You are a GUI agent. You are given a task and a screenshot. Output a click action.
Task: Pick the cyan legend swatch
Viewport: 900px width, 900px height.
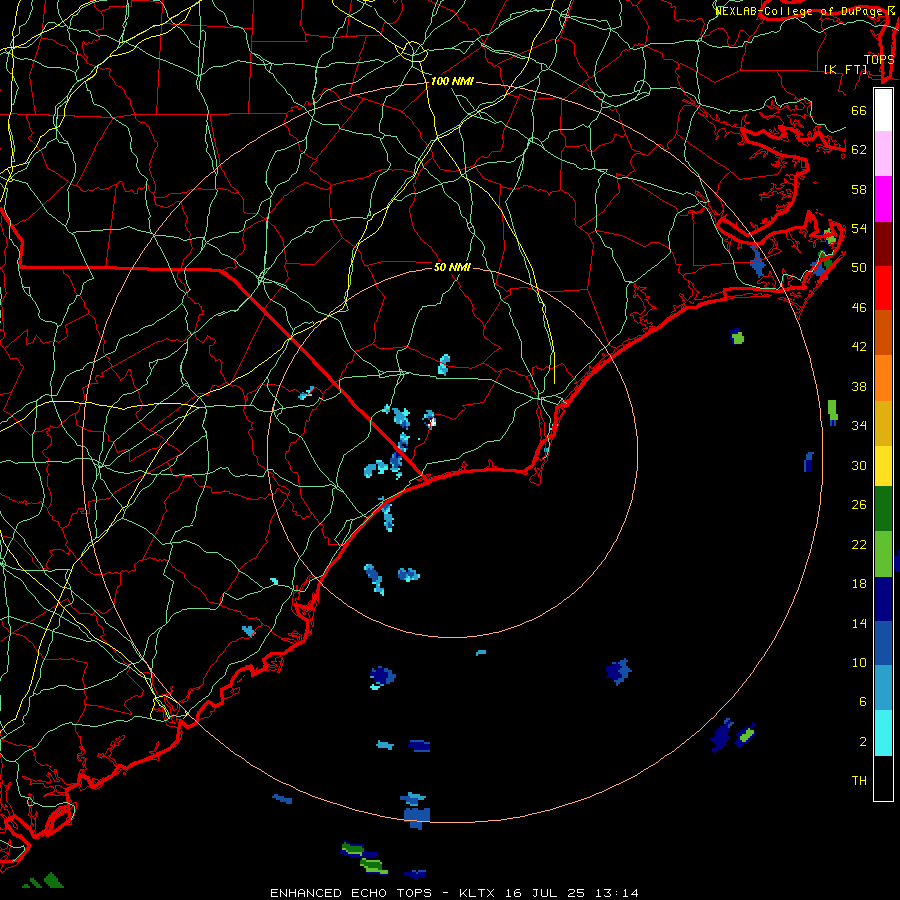(x=883, y=733)
